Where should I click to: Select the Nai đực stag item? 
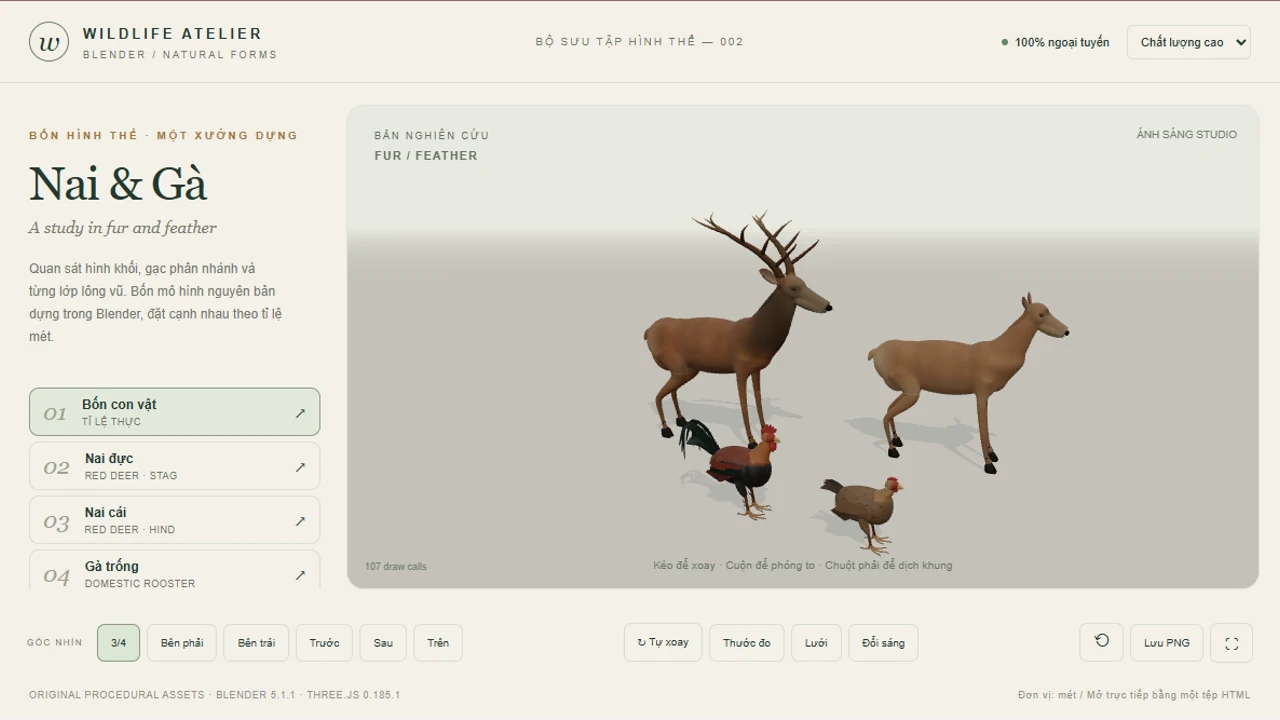coord(175,466)
